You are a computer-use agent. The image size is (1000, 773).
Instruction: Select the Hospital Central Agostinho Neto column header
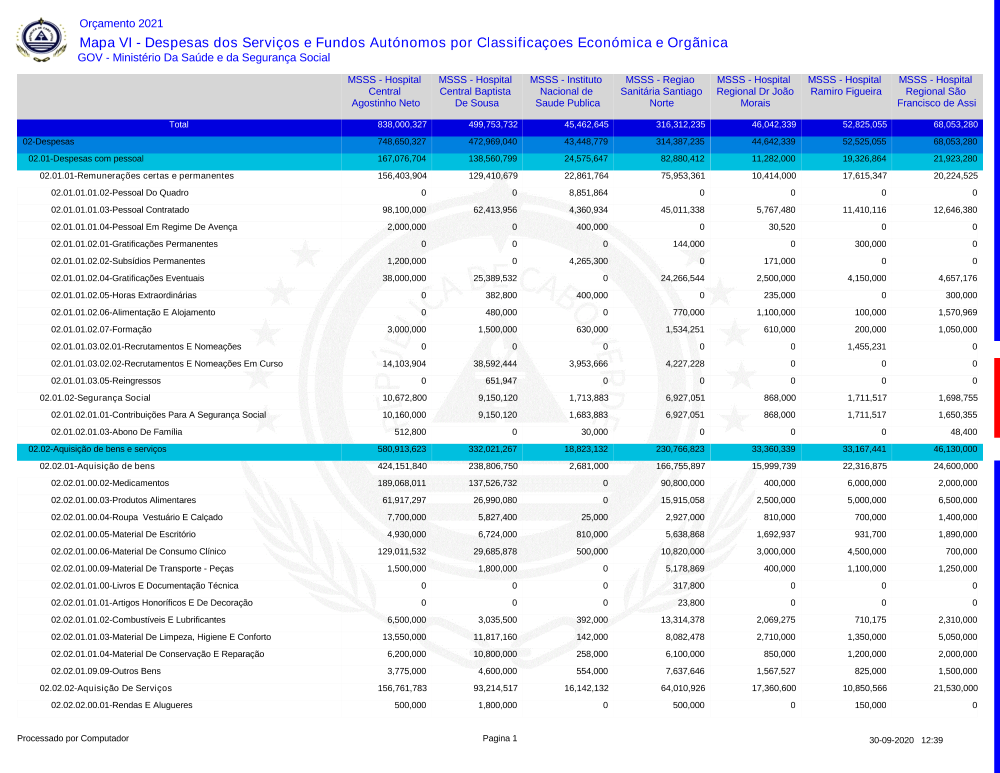(385, 91)
